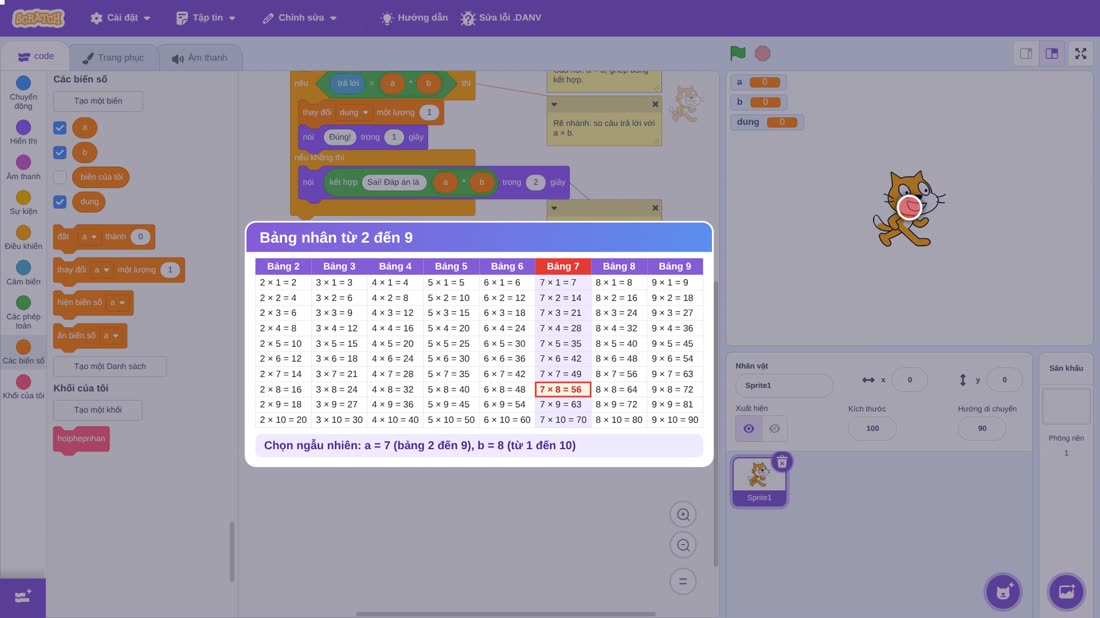Switch to the Âm thanh tab
Screen dimensions: 1100x618
pos(200,58)
